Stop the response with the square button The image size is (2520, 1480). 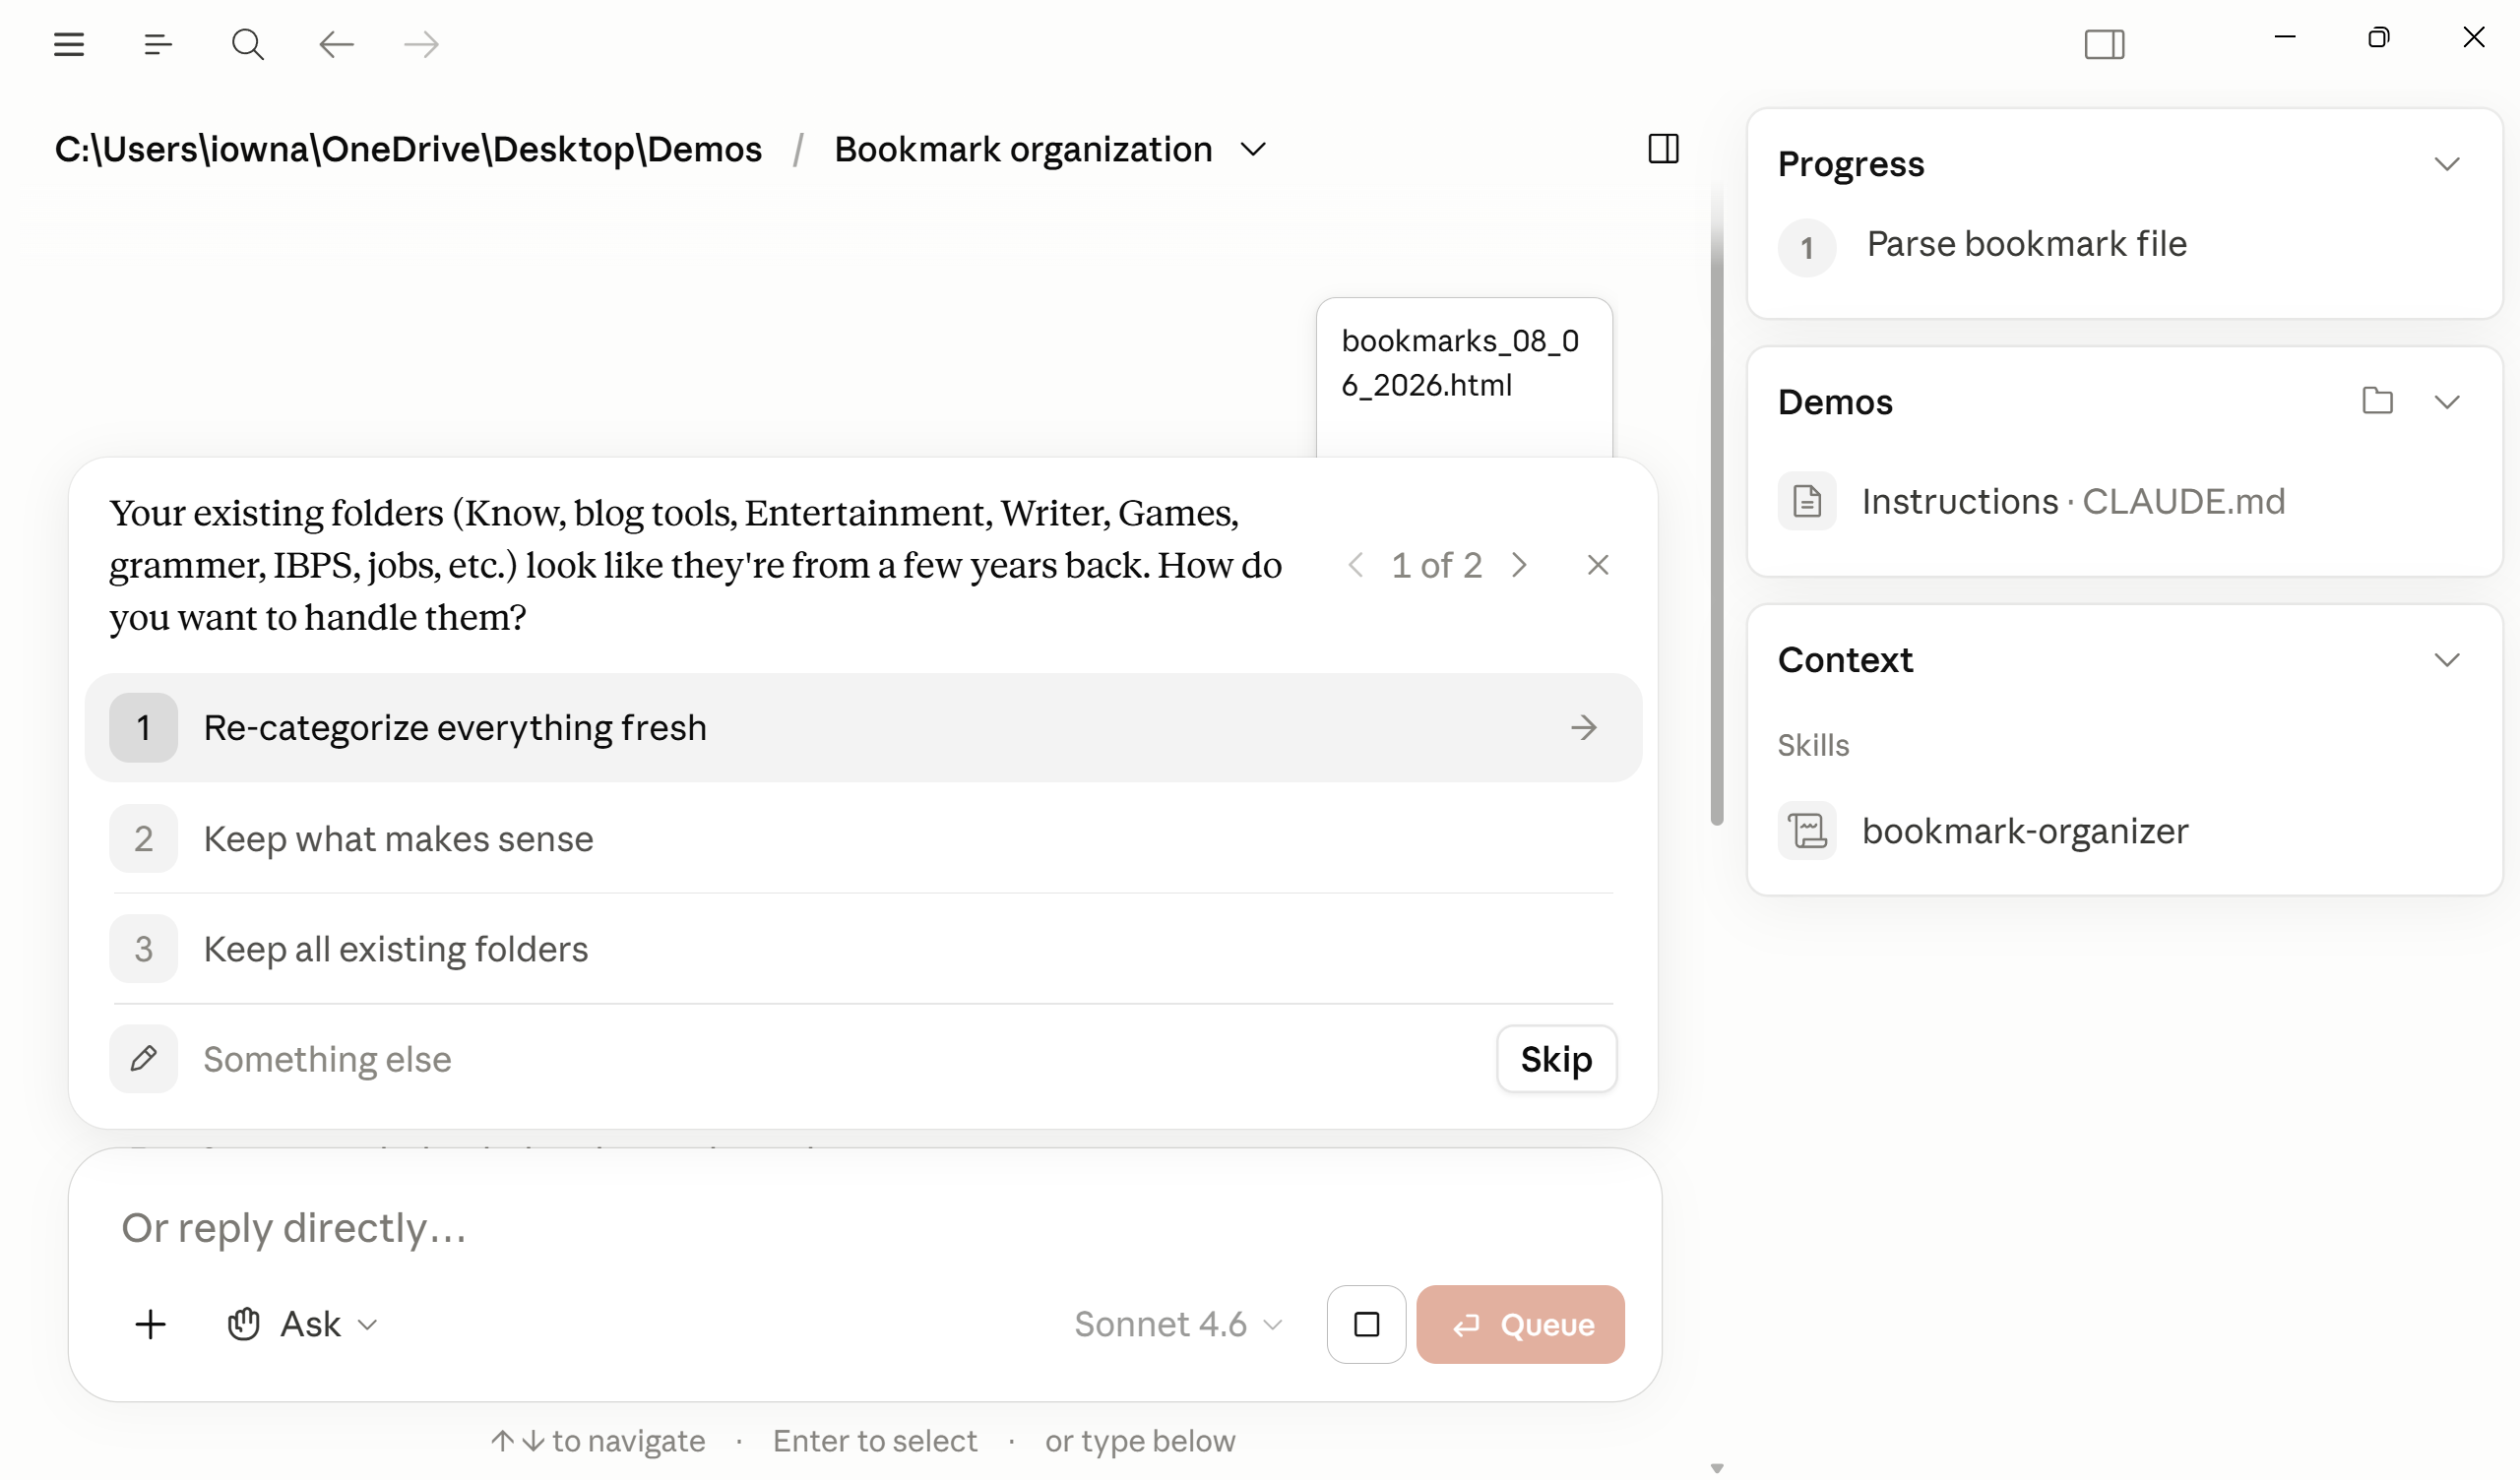1366,1325
